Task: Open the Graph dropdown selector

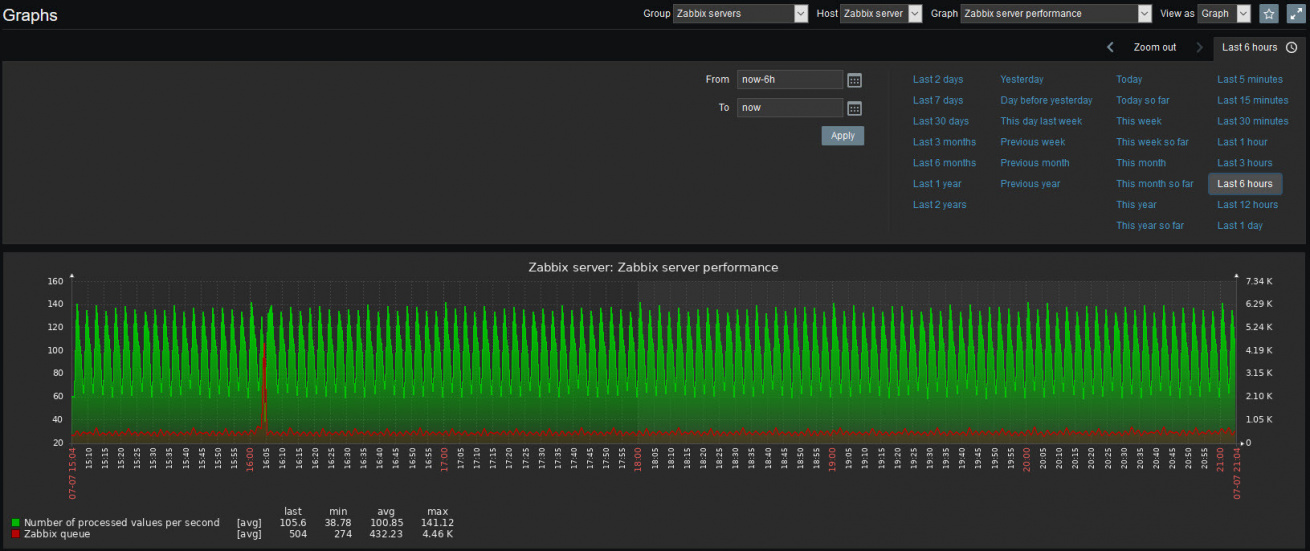Action: coord(1056,14)
